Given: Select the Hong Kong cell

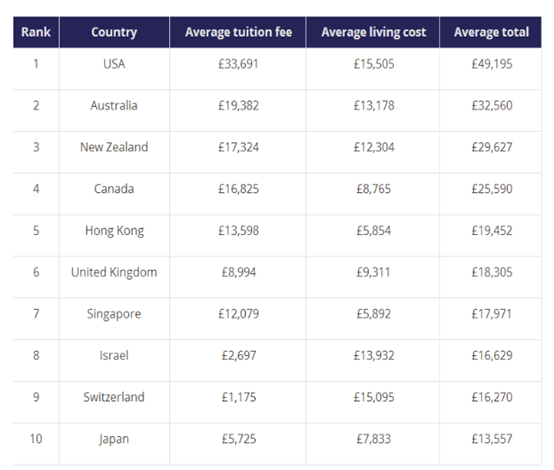Looking at the screenshot, I should pos(114,231).
